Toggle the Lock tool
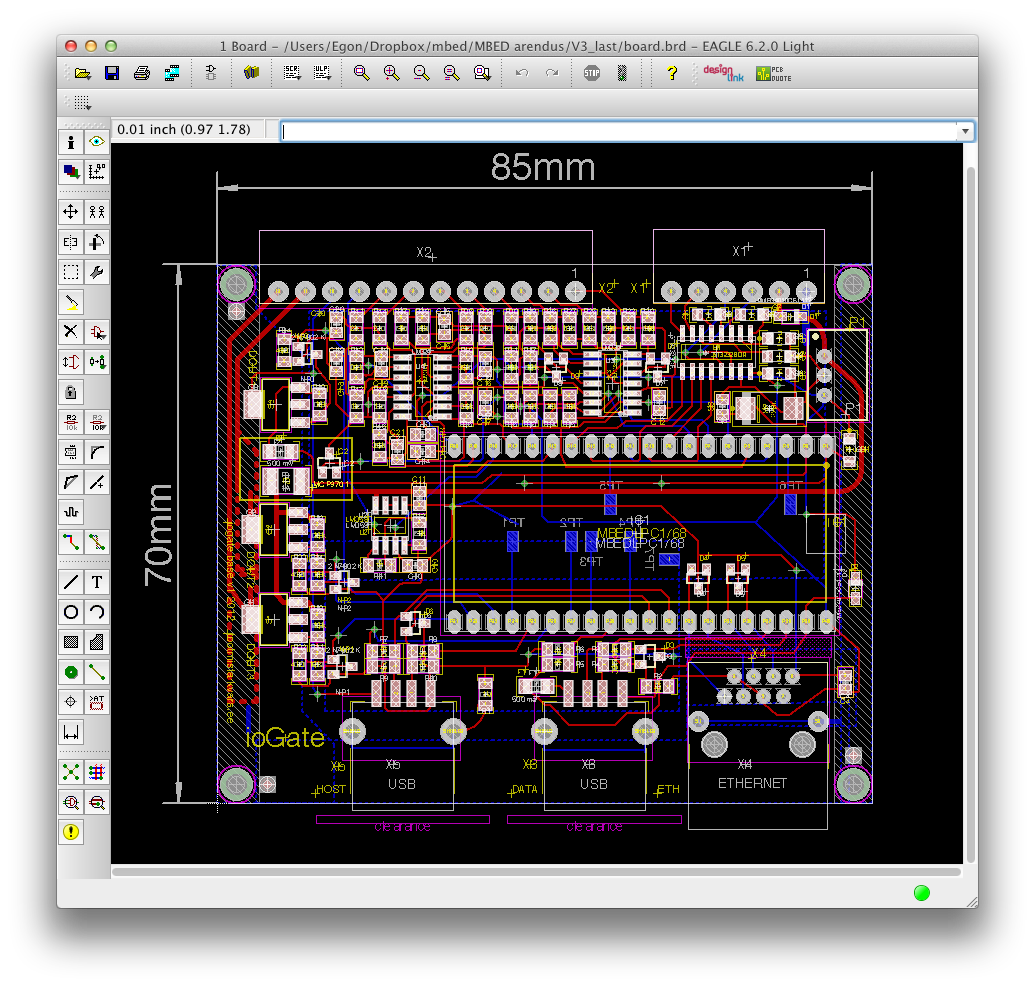 tap(71, 391)
